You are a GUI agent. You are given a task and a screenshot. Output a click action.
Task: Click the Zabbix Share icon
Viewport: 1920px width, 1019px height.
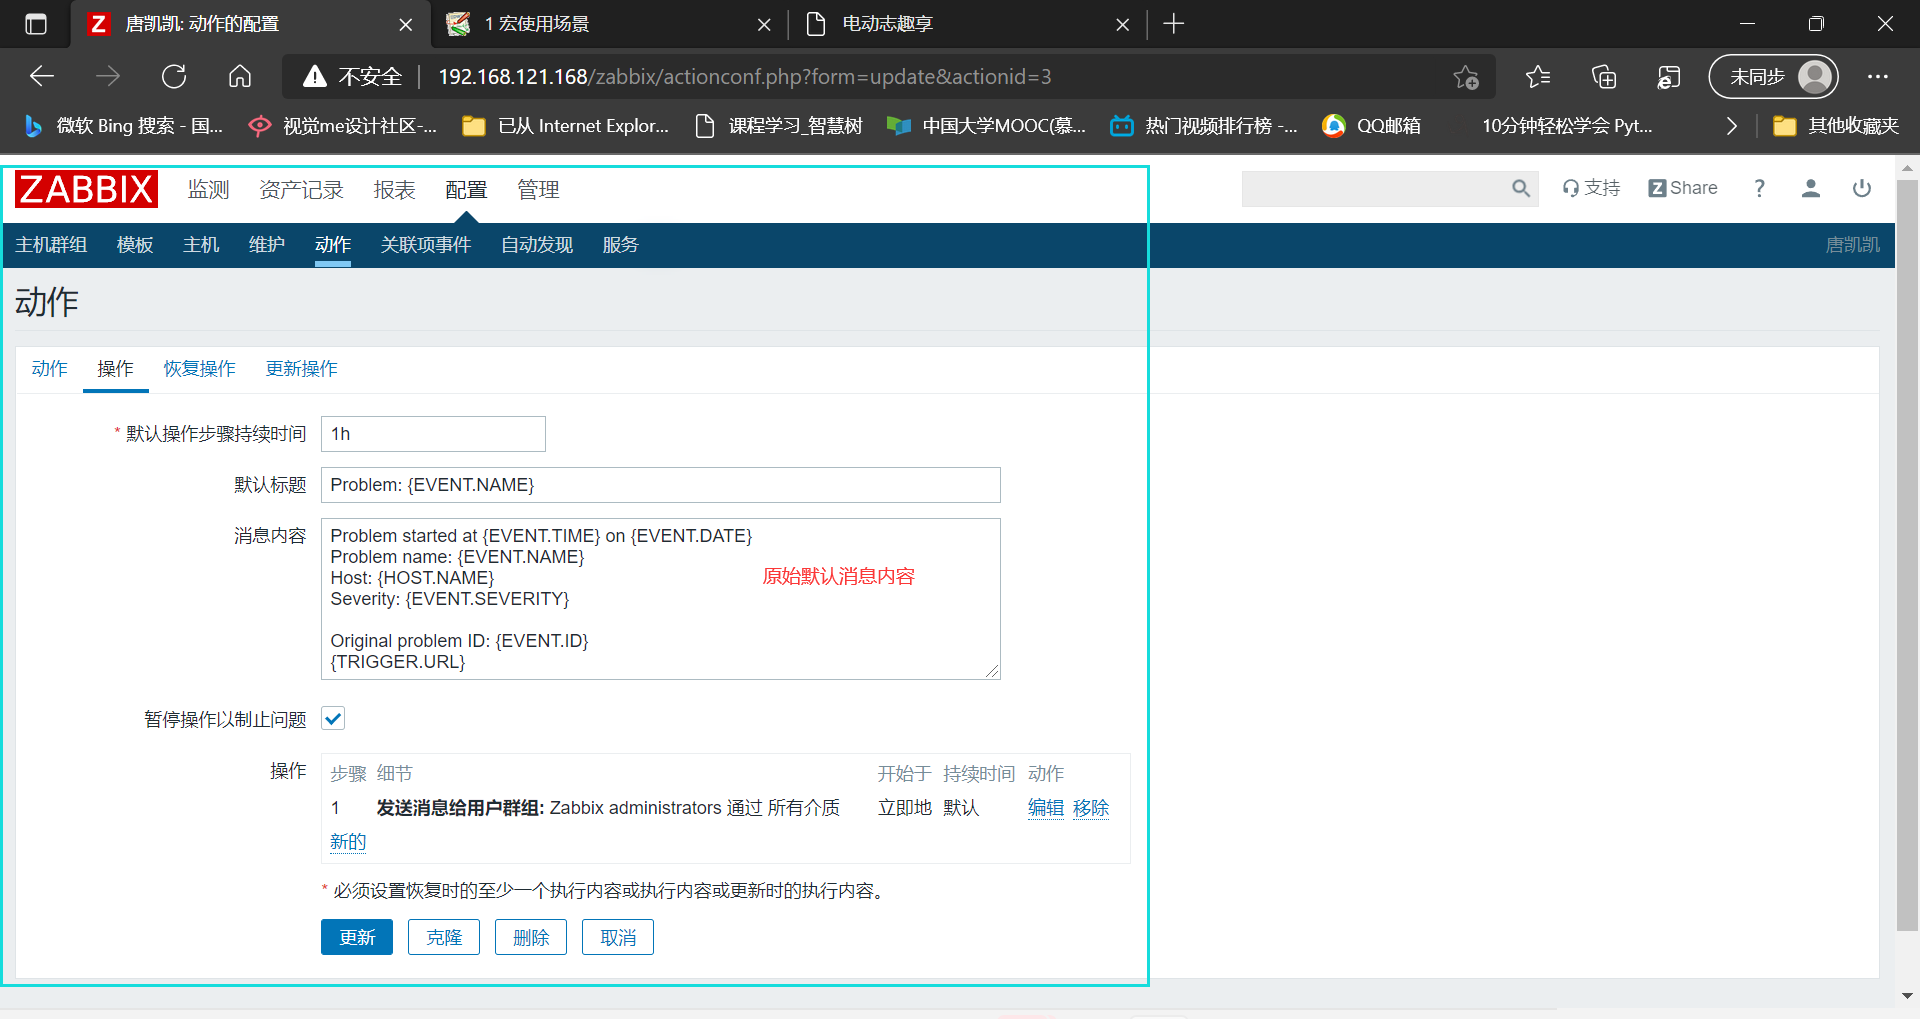(1683, 188)
